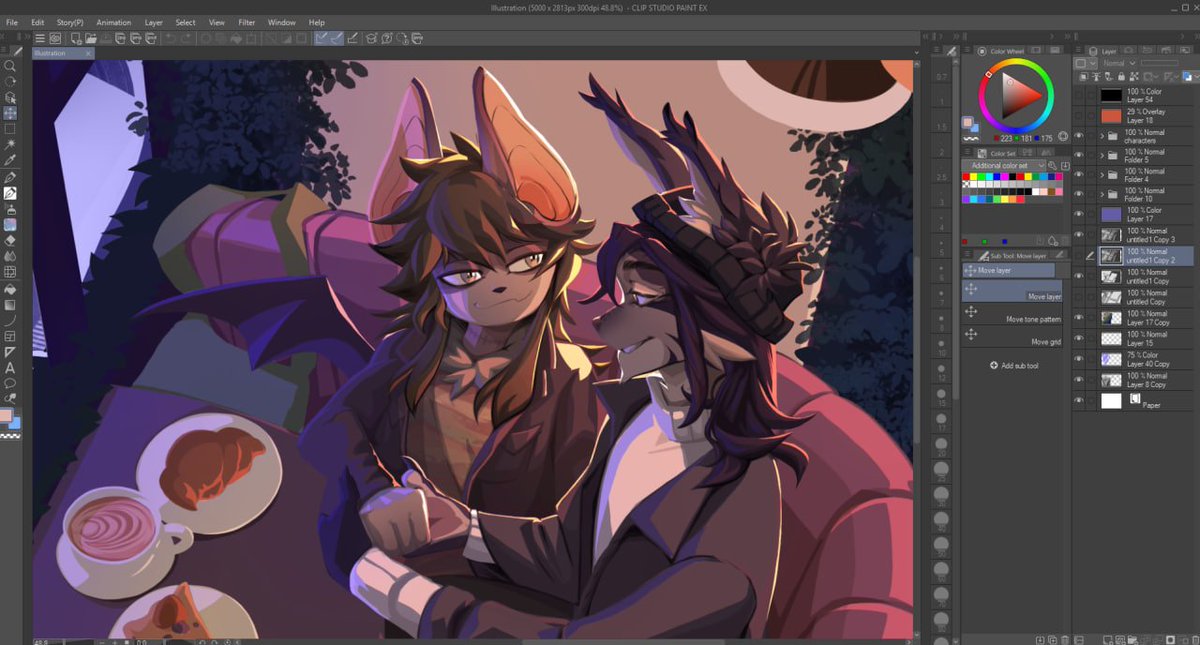Open the Animation menu
This screenshot has width=1200, height=645.
[113, 22]
